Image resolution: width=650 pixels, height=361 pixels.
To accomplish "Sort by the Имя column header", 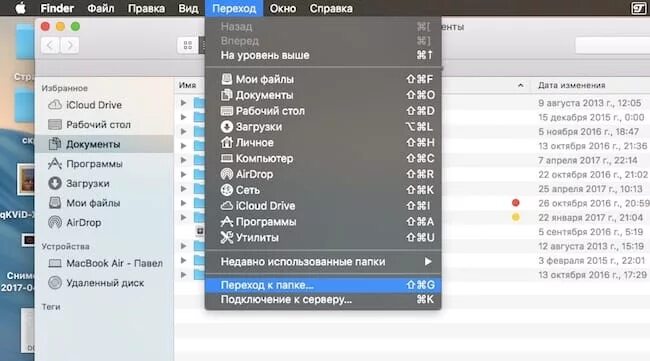I will tap(187, 85).
